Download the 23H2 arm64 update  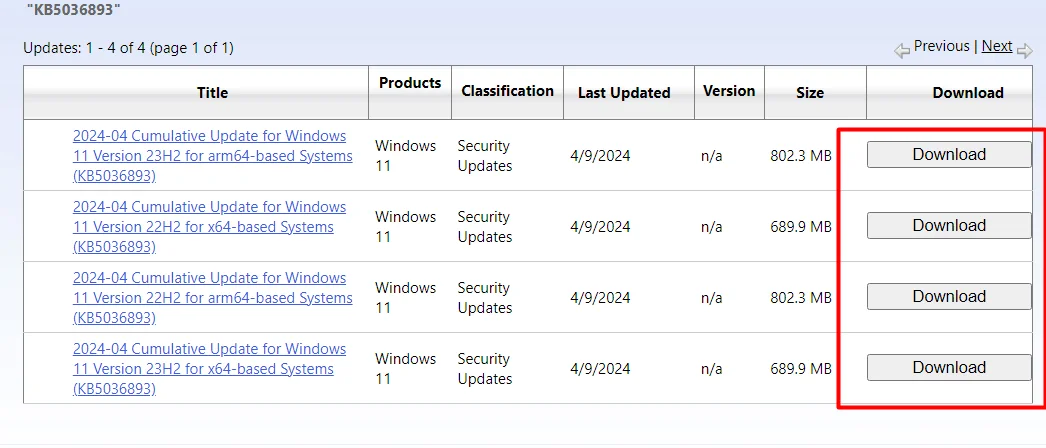[949, 155]
